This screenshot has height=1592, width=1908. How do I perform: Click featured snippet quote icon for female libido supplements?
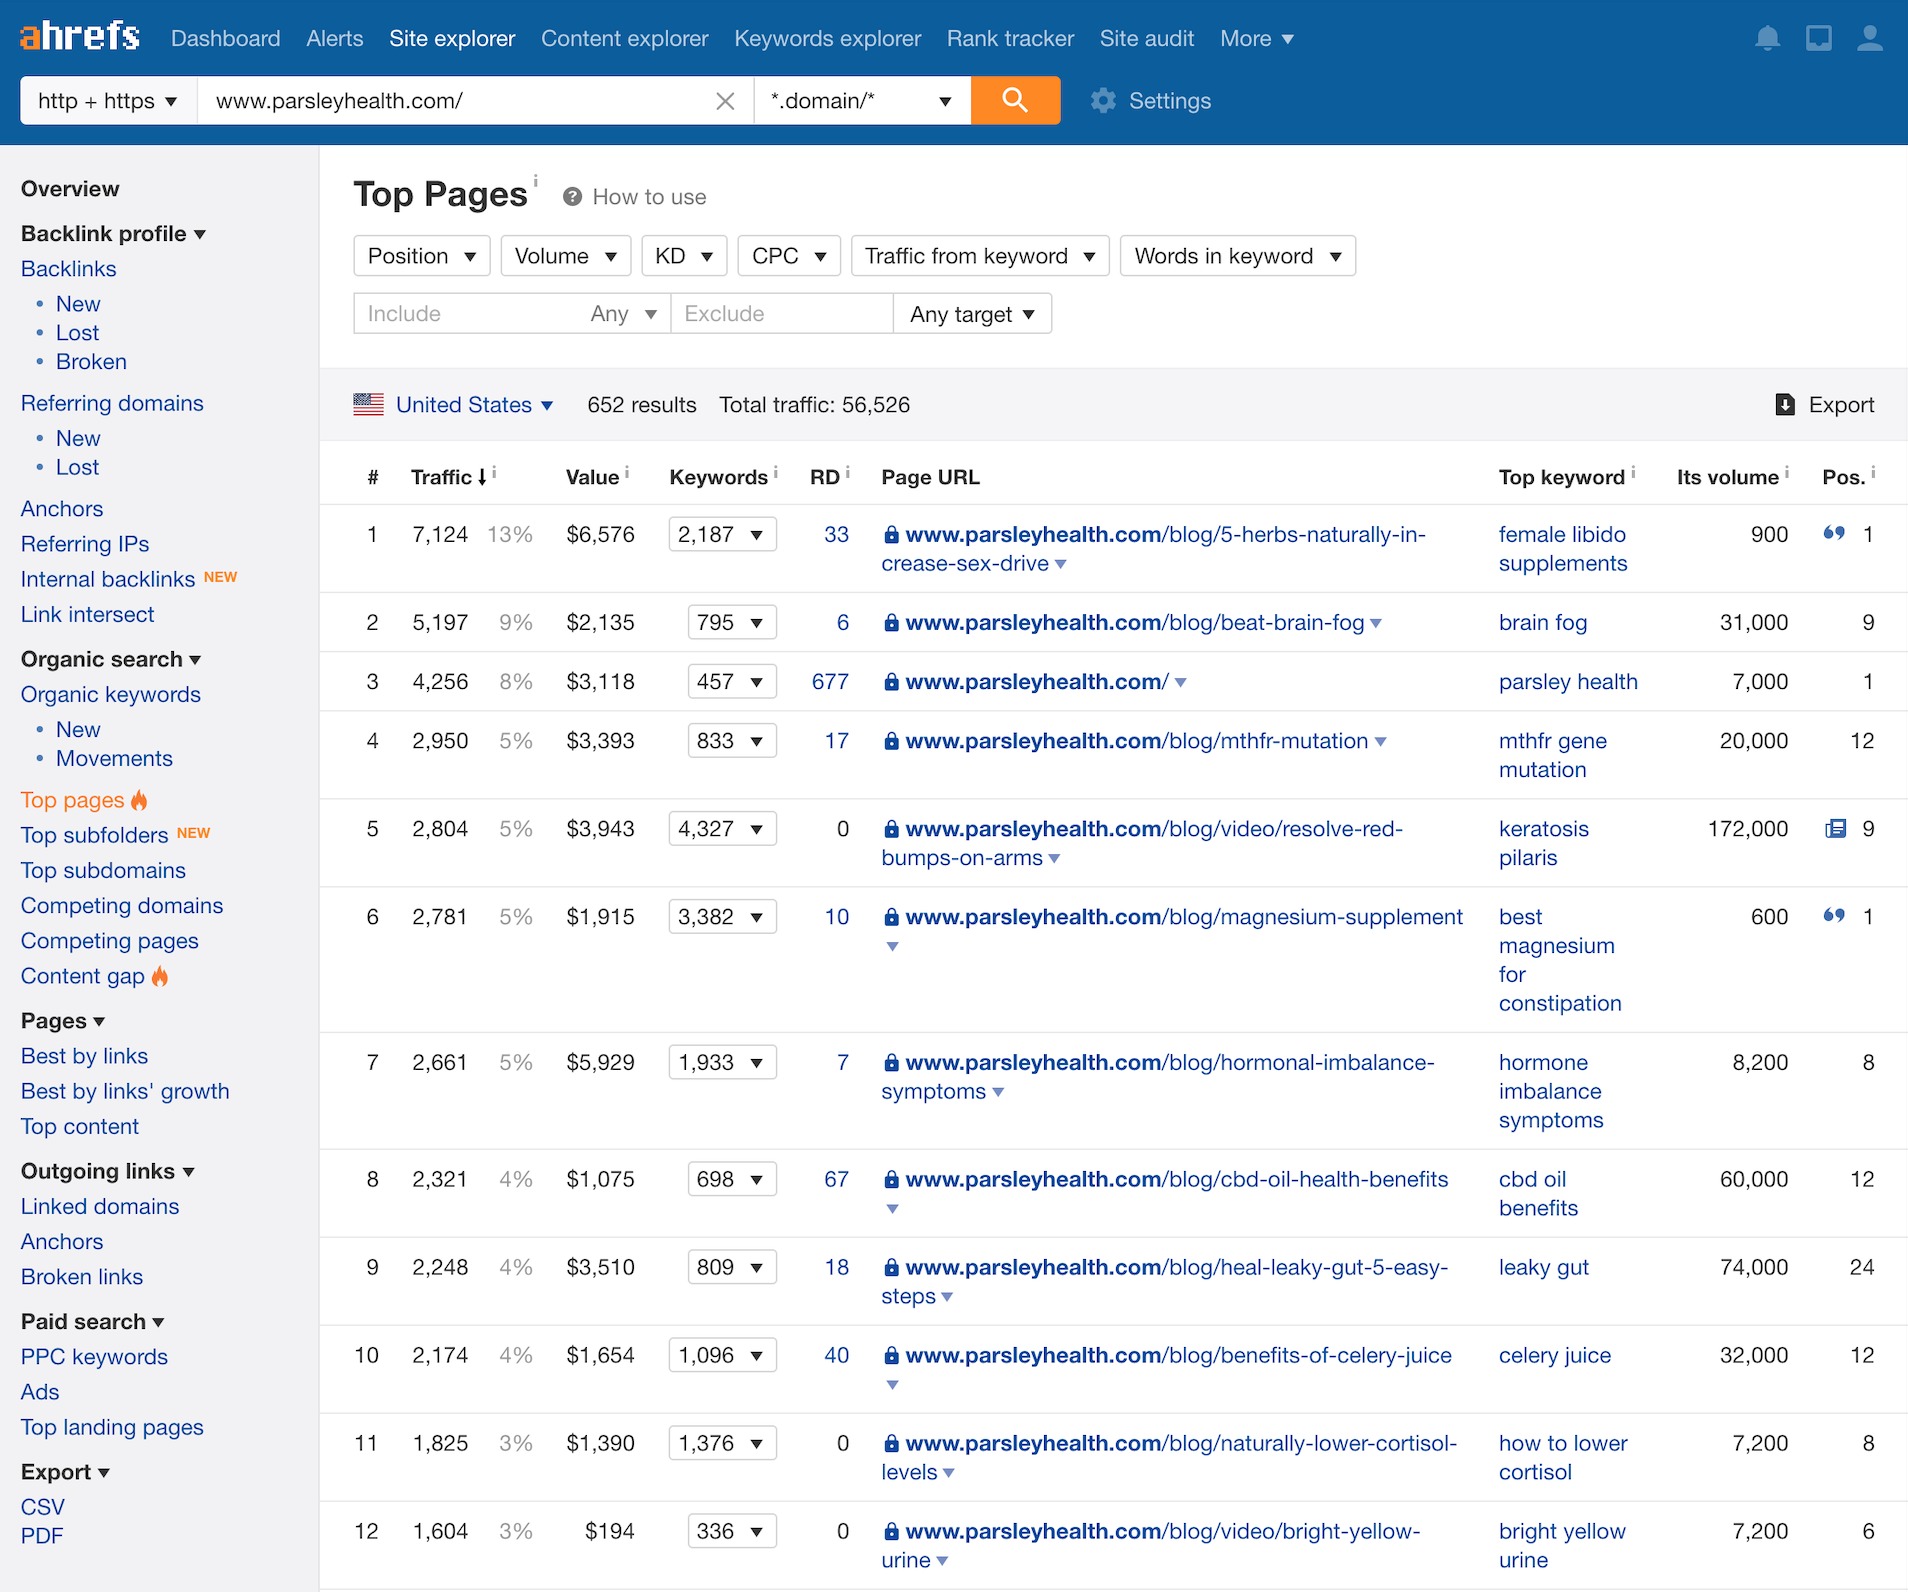point(1833,533)
